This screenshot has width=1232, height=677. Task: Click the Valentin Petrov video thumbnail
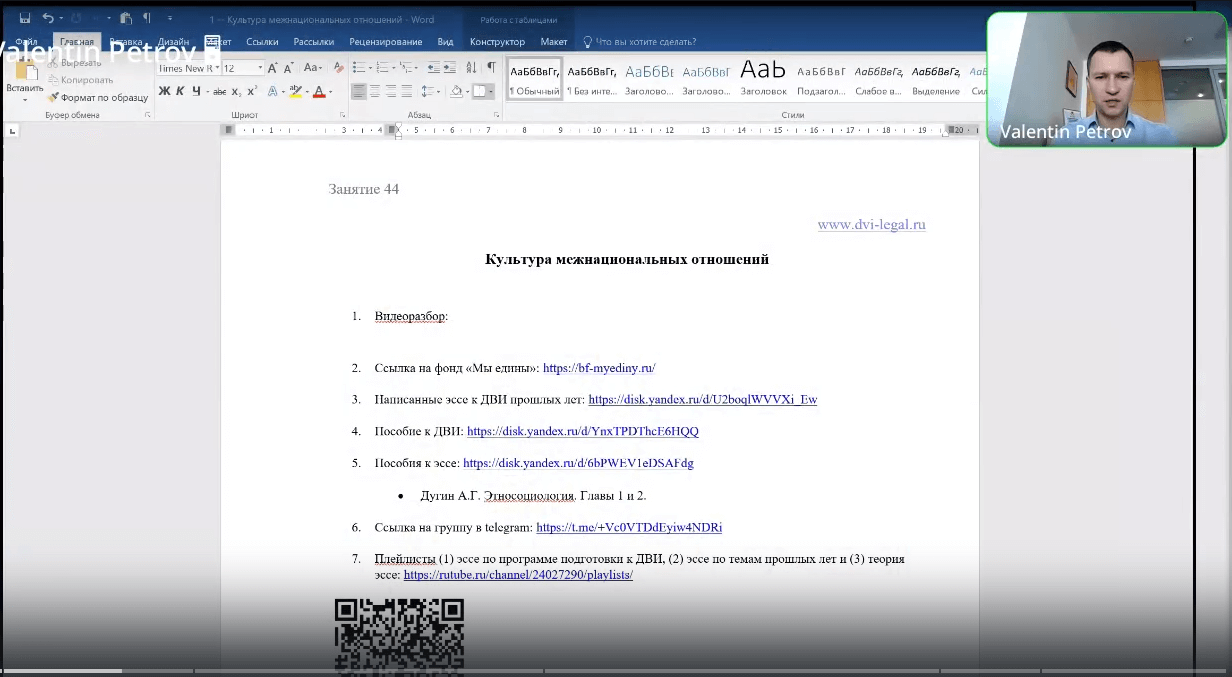tap(1106, 80)
